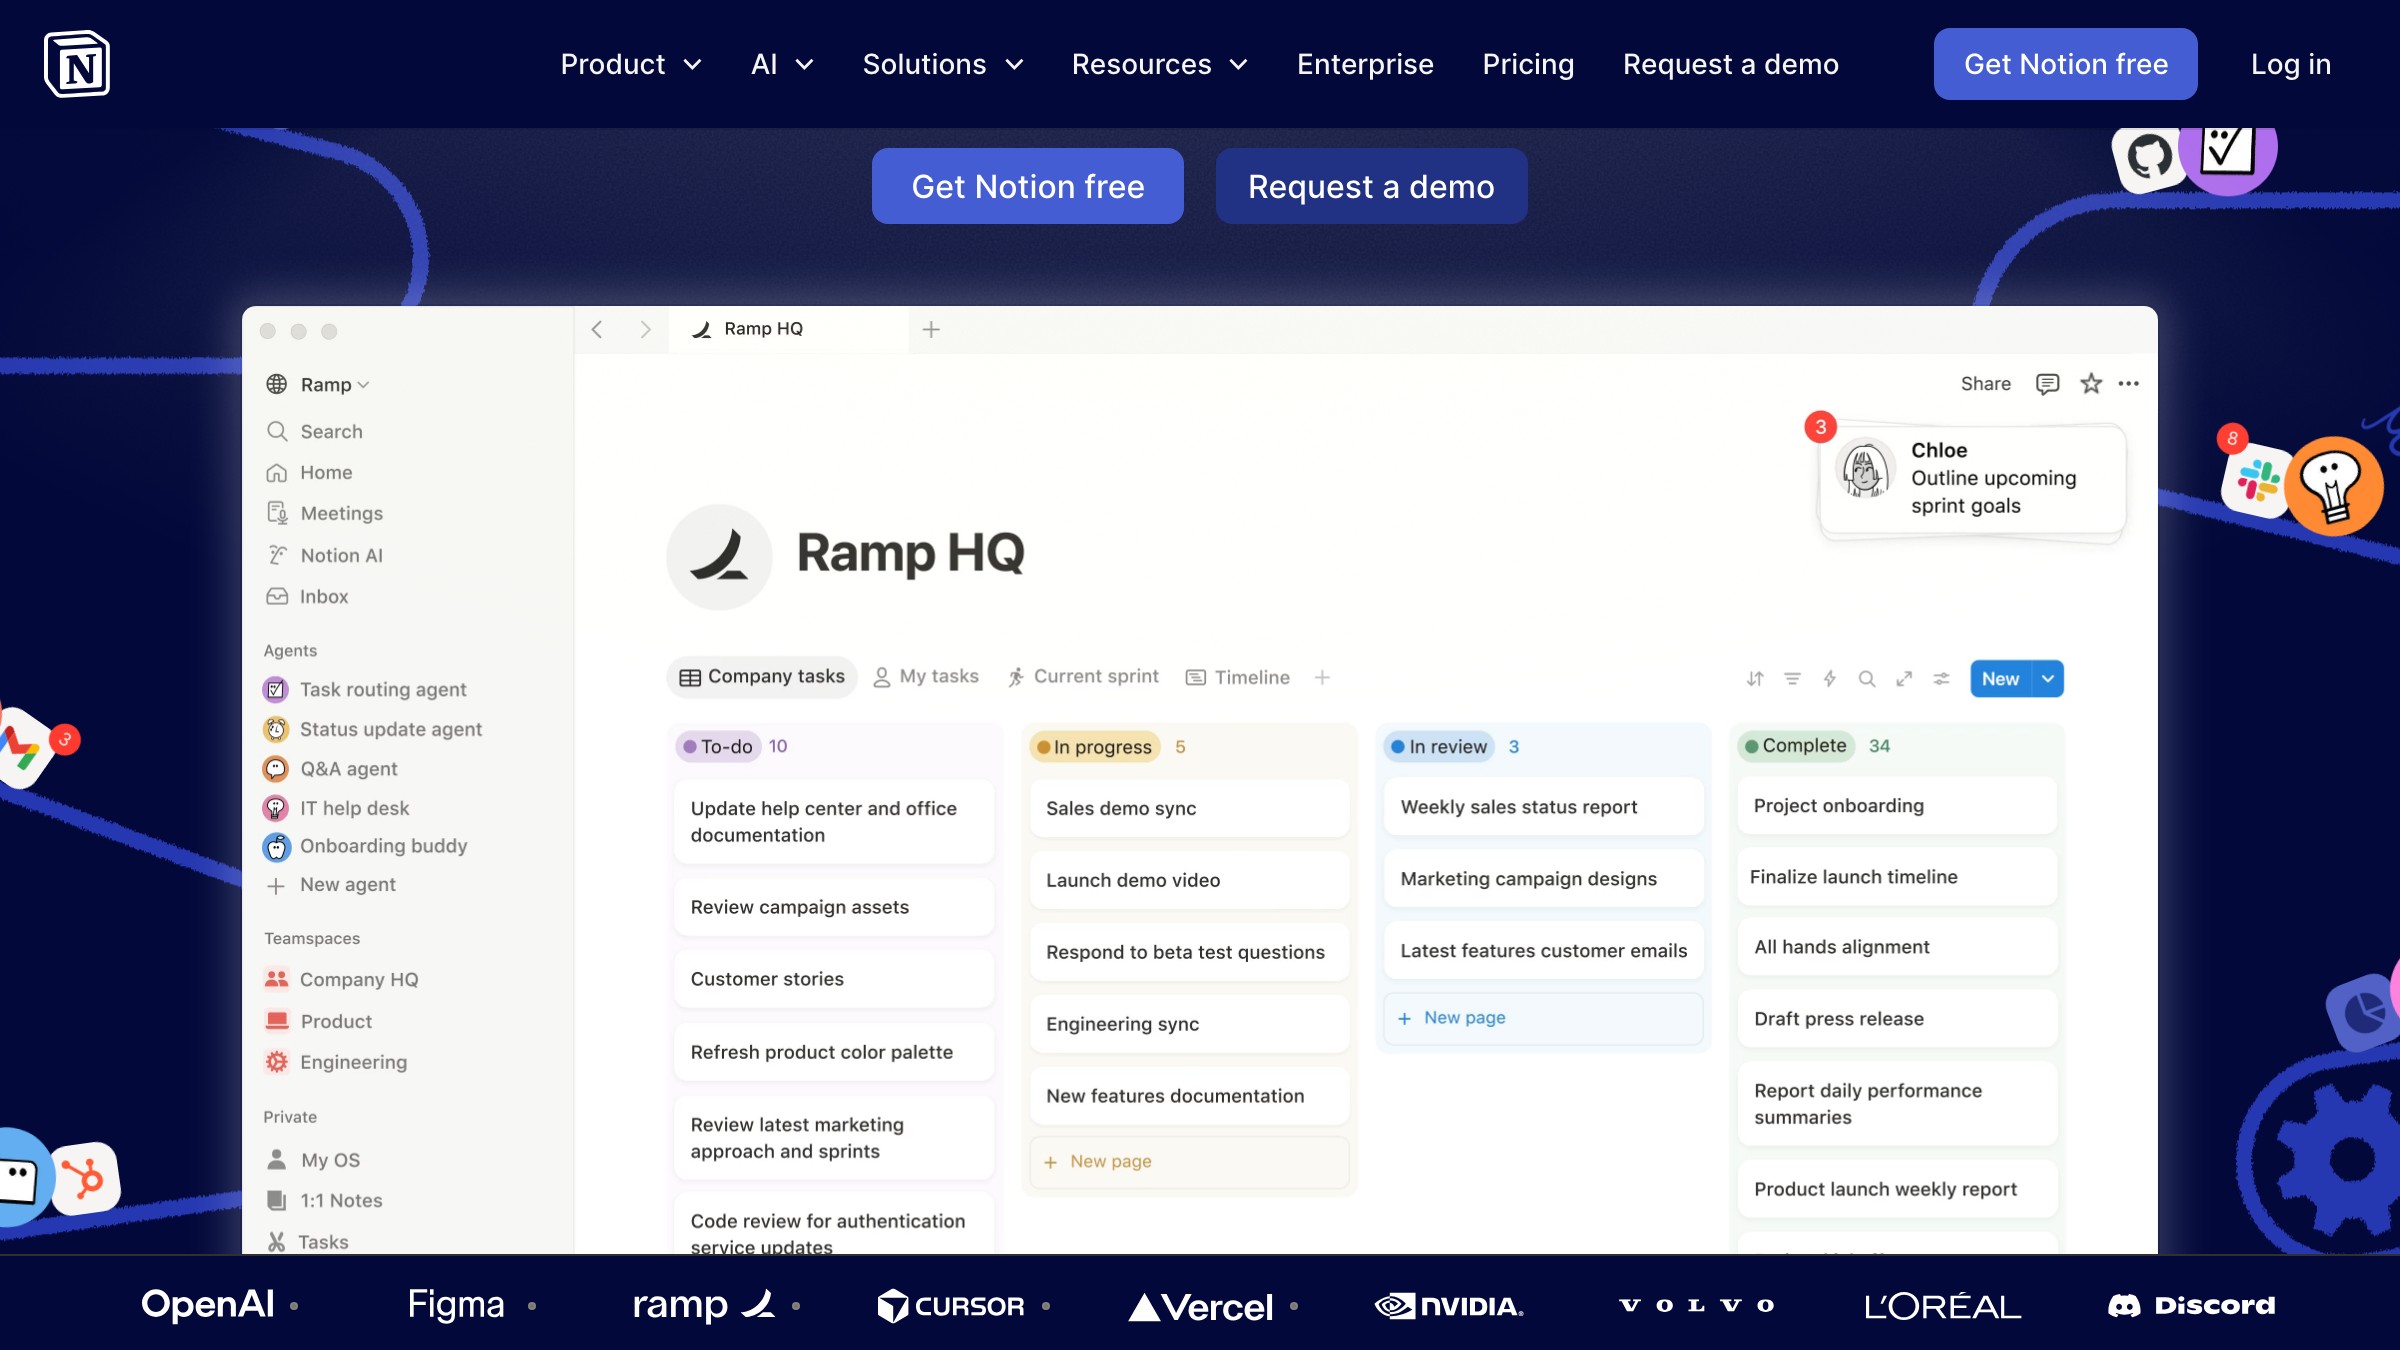The height and width of the screenshot is (1350, 2400).
Task: Collapse the Ramp workspace switcher
Action: click(x=364, y=384)
